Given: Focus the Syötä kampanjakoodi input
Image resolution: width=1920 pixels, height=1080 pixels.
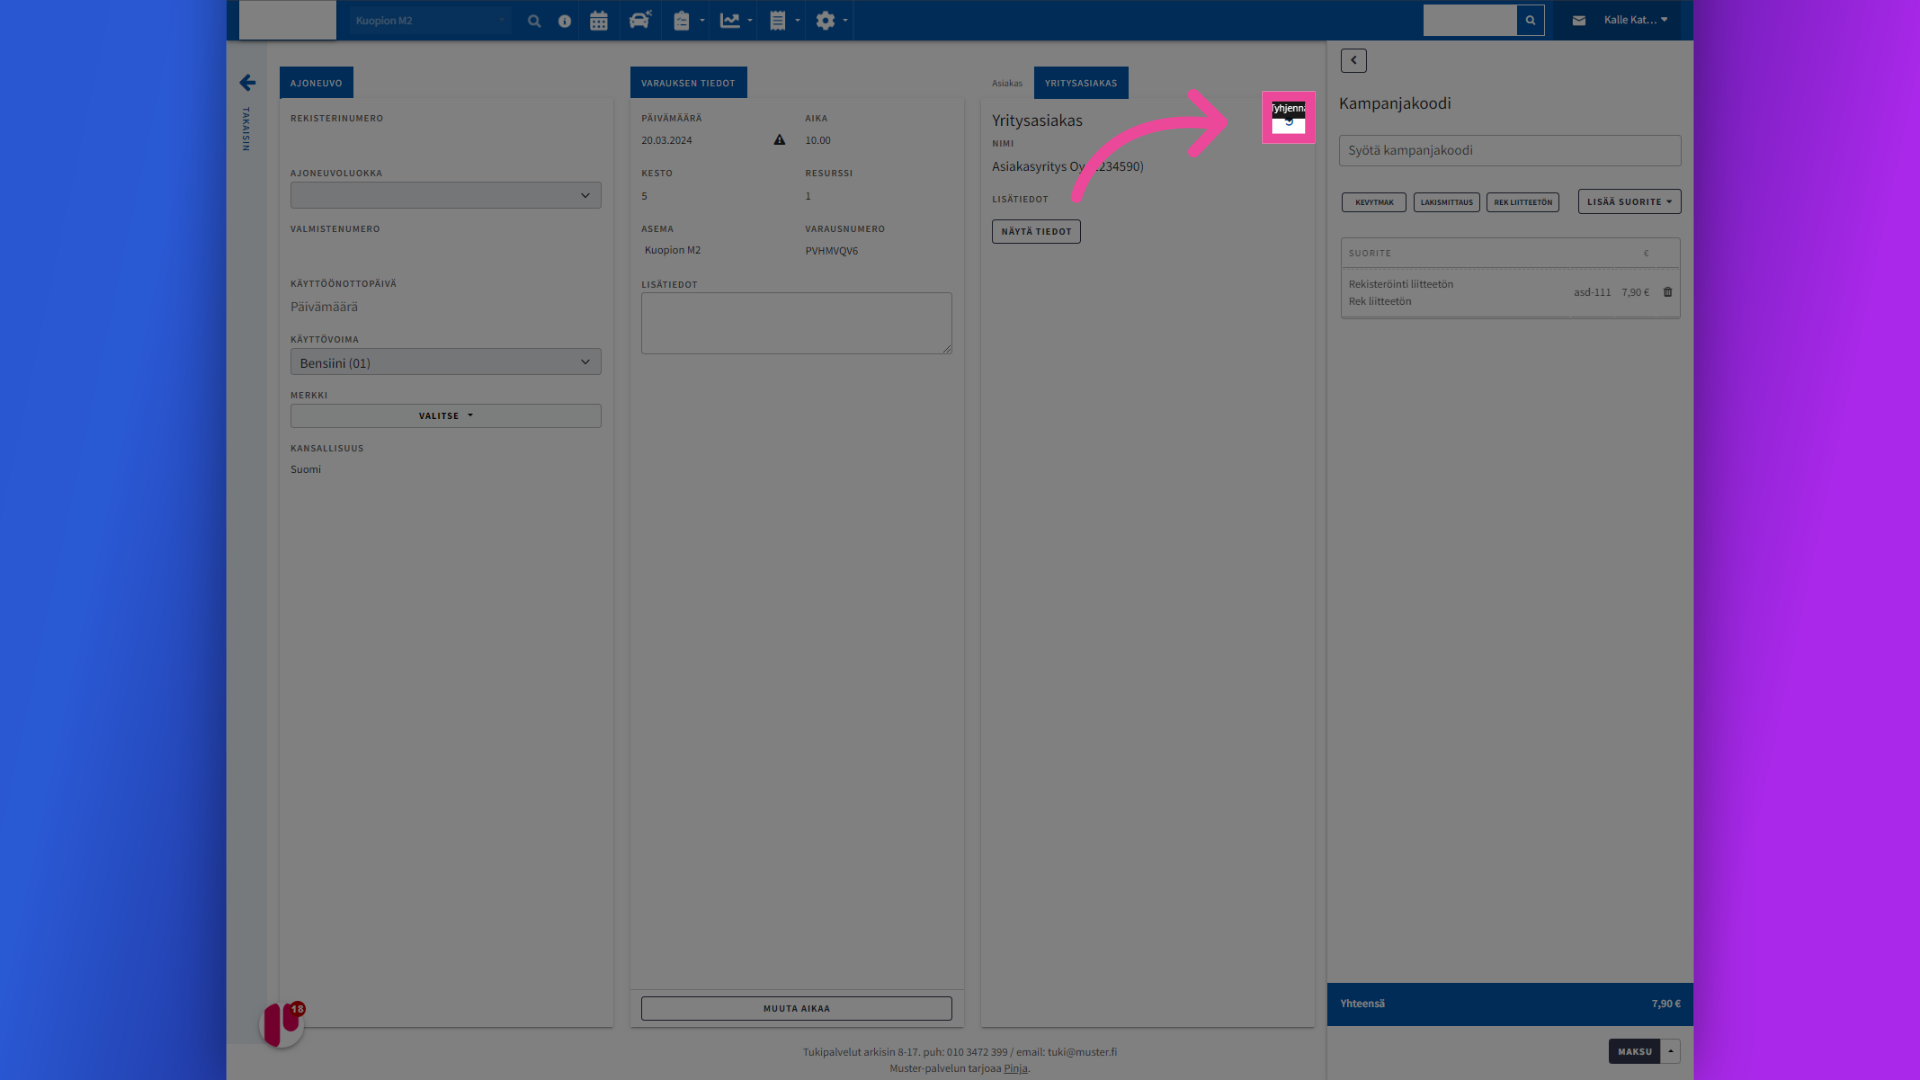Looking at the screenshot, I should [1510, 150].
